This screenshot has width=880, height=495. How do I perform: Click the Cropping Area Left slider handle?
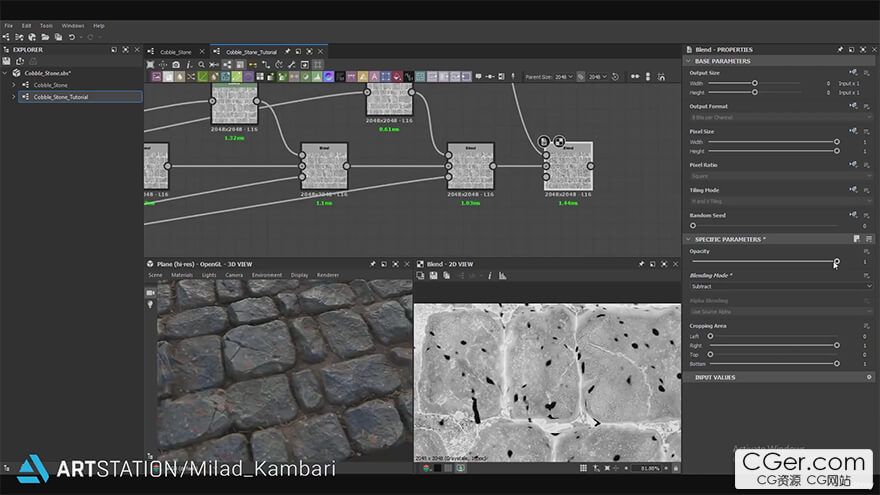pos(711,336)
